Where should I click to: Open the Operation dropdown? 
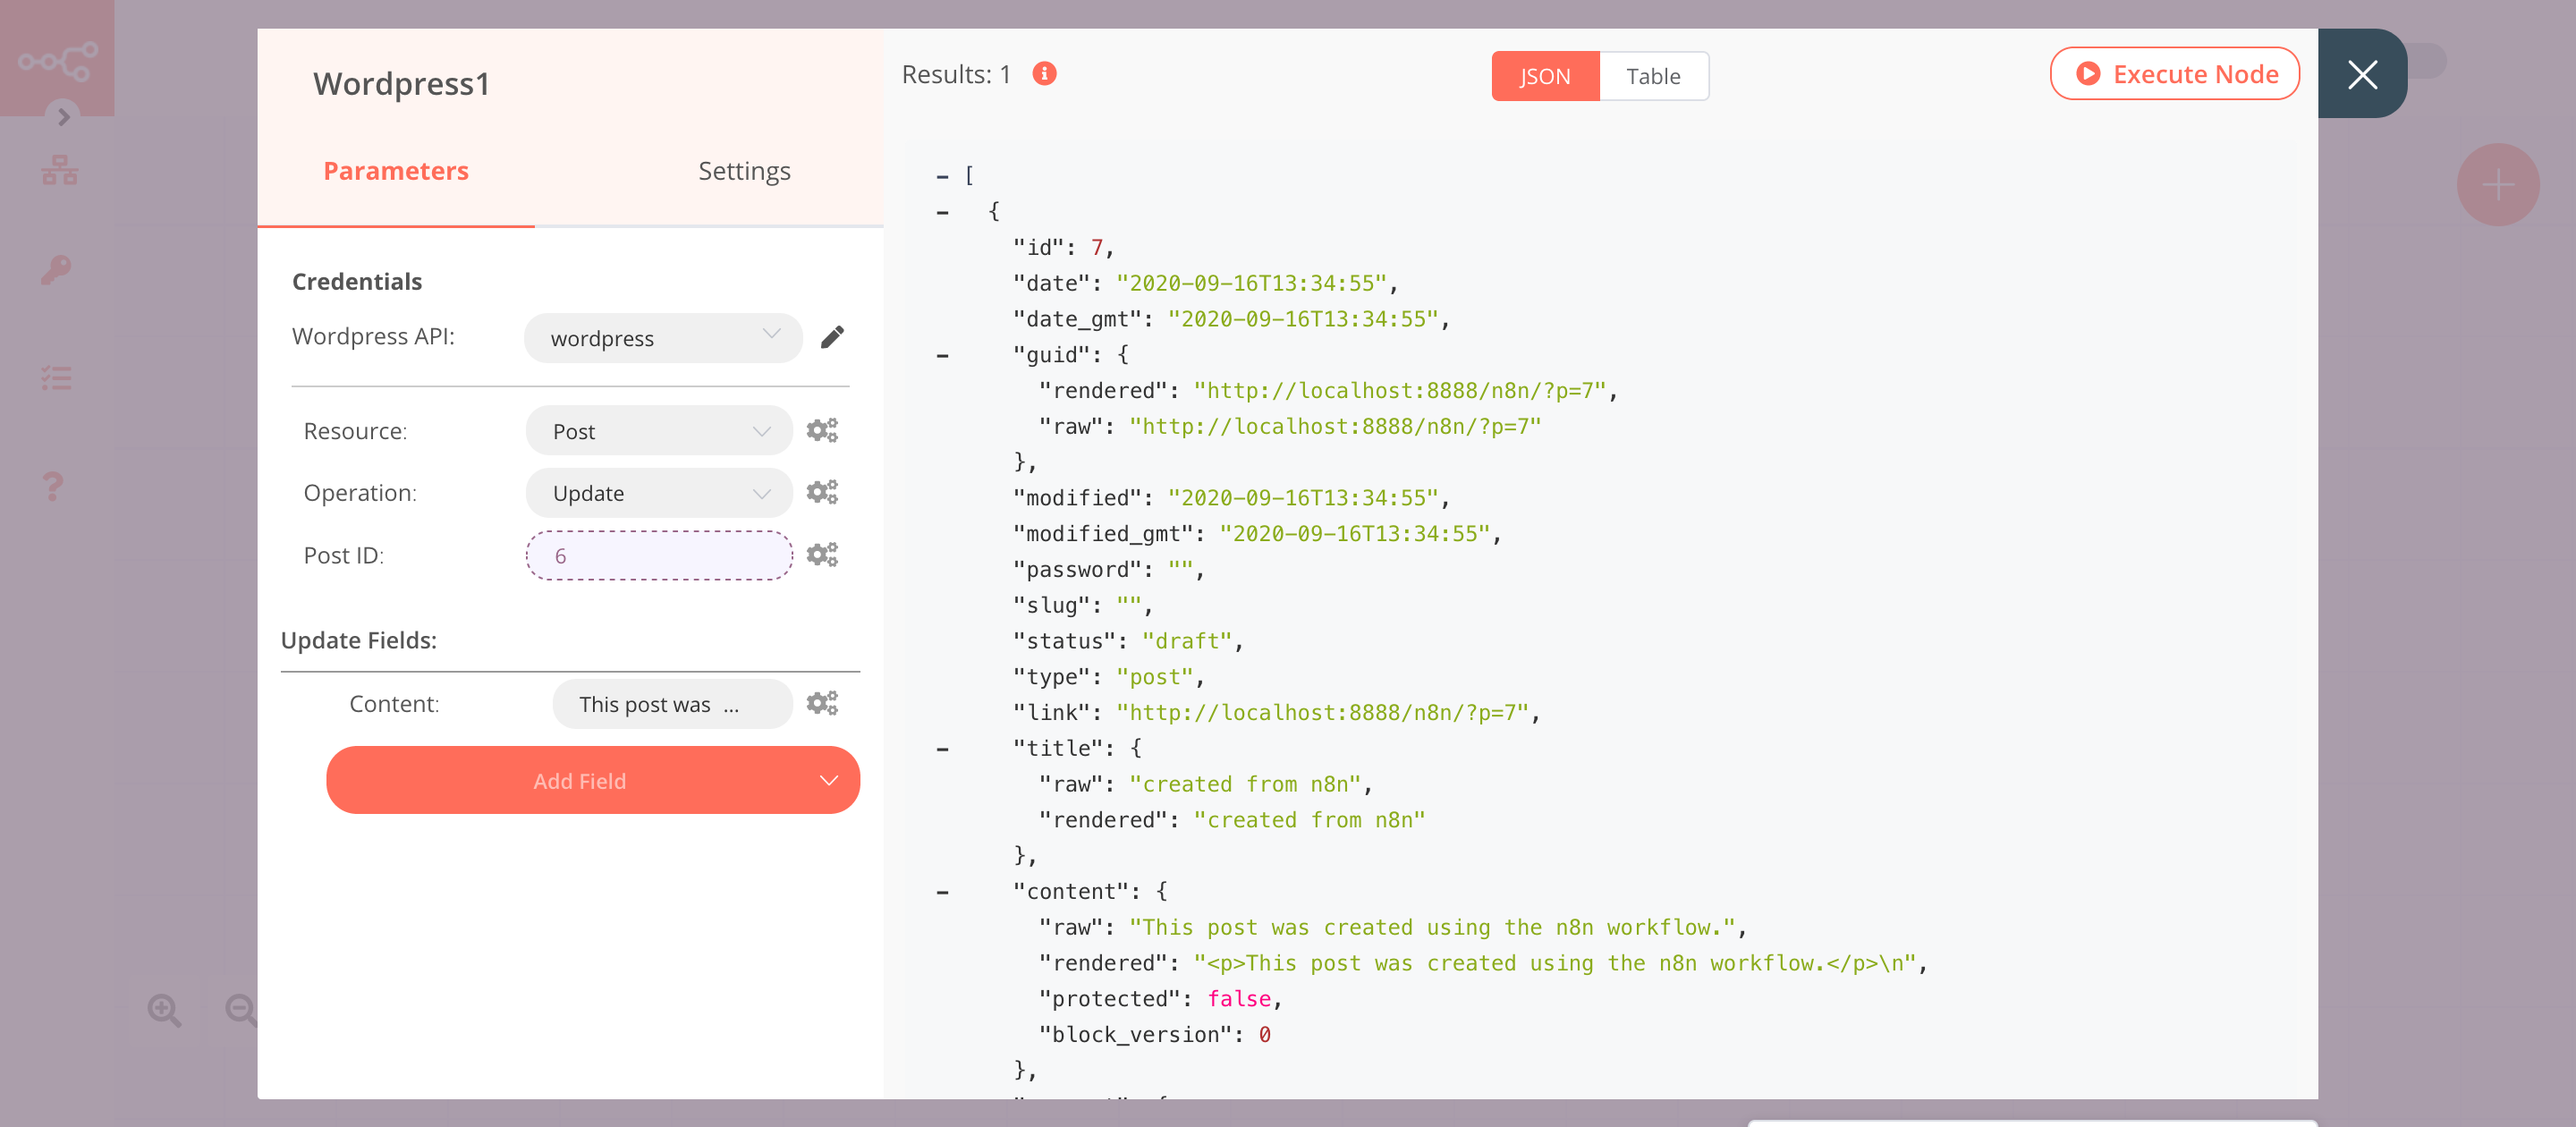(659, 492)
